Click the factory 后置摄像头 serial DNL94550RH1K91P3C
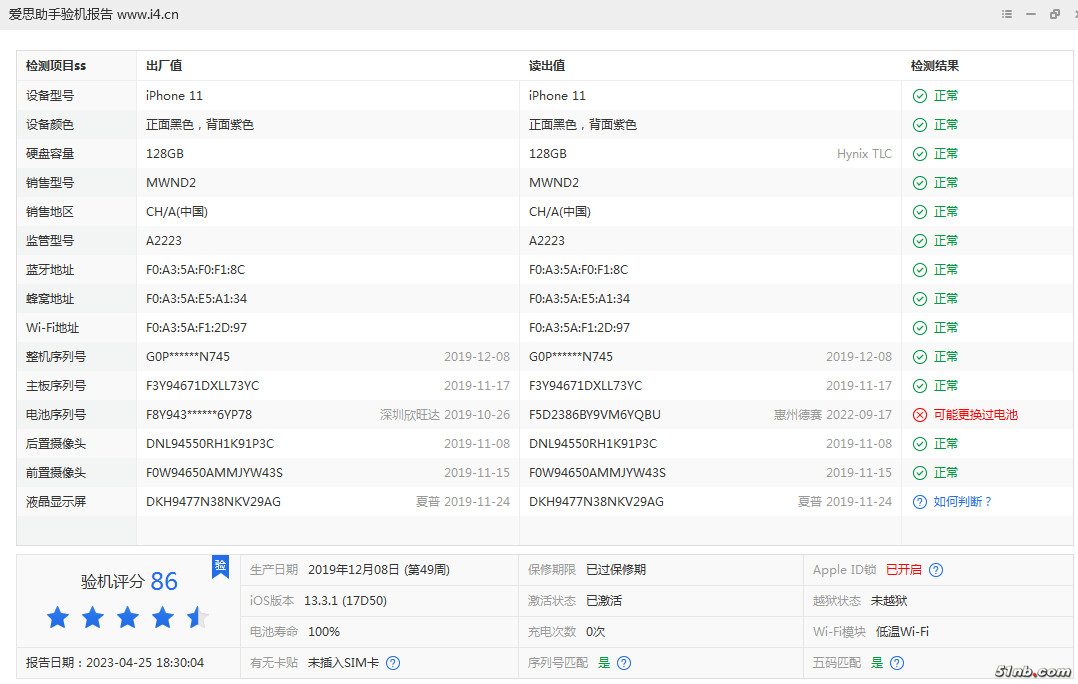This screenshot has width=1078, height=684. click(x=210, y=444)
